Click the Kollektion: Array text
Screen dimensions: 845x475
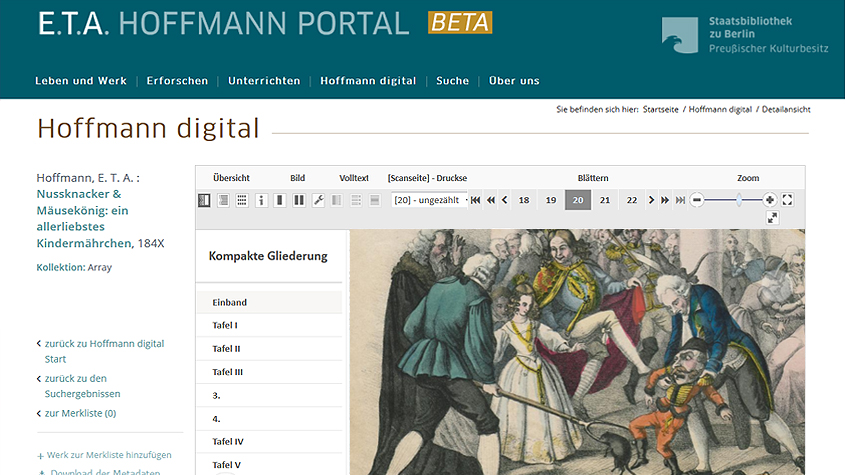(74, 267)
